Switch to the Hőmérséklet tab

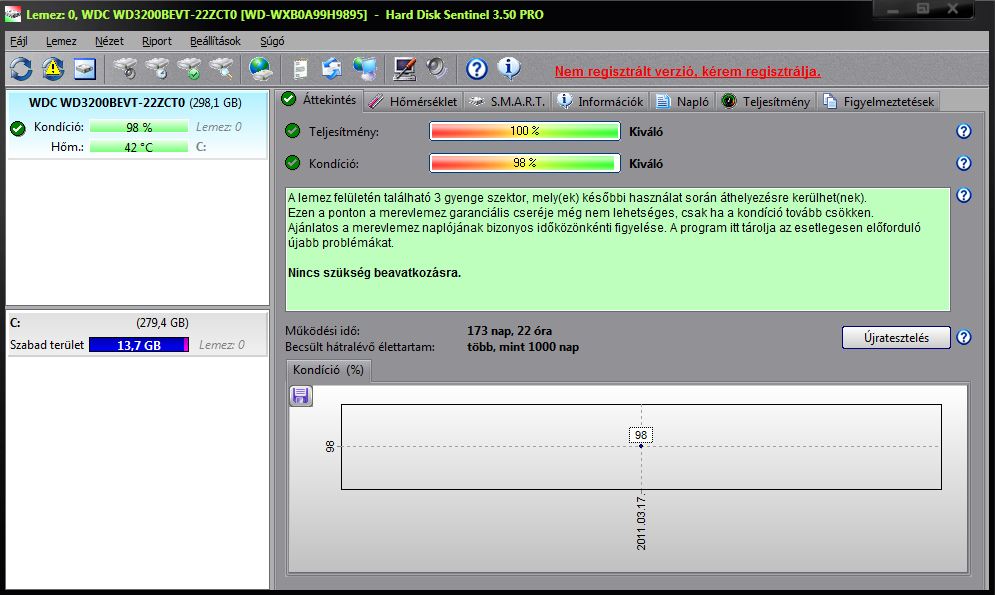(x=413, y=101)
